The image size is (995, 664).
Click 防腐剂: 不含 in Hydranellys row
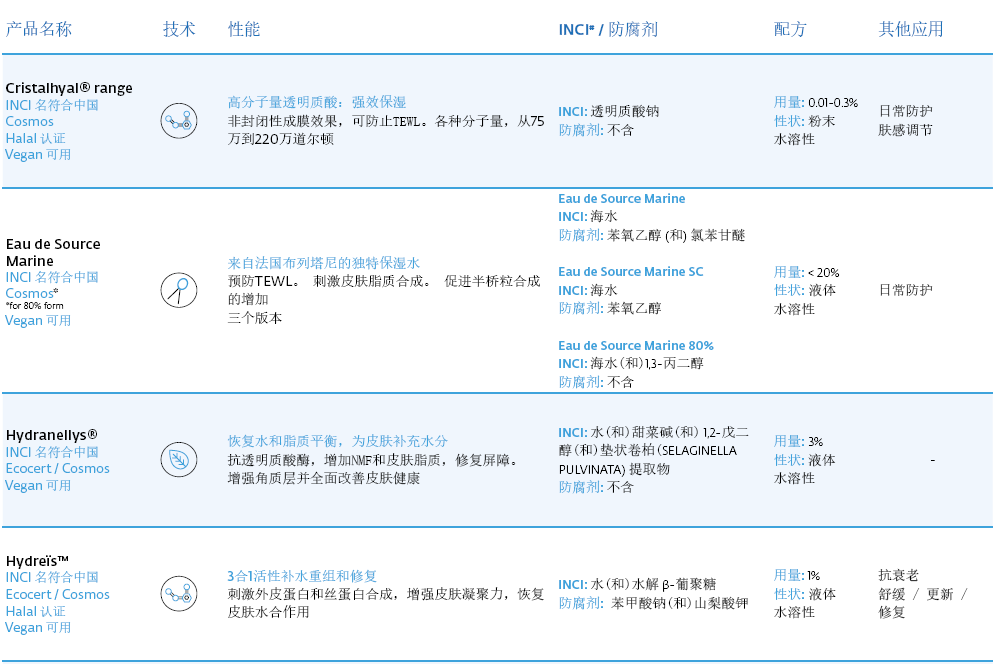596,488
